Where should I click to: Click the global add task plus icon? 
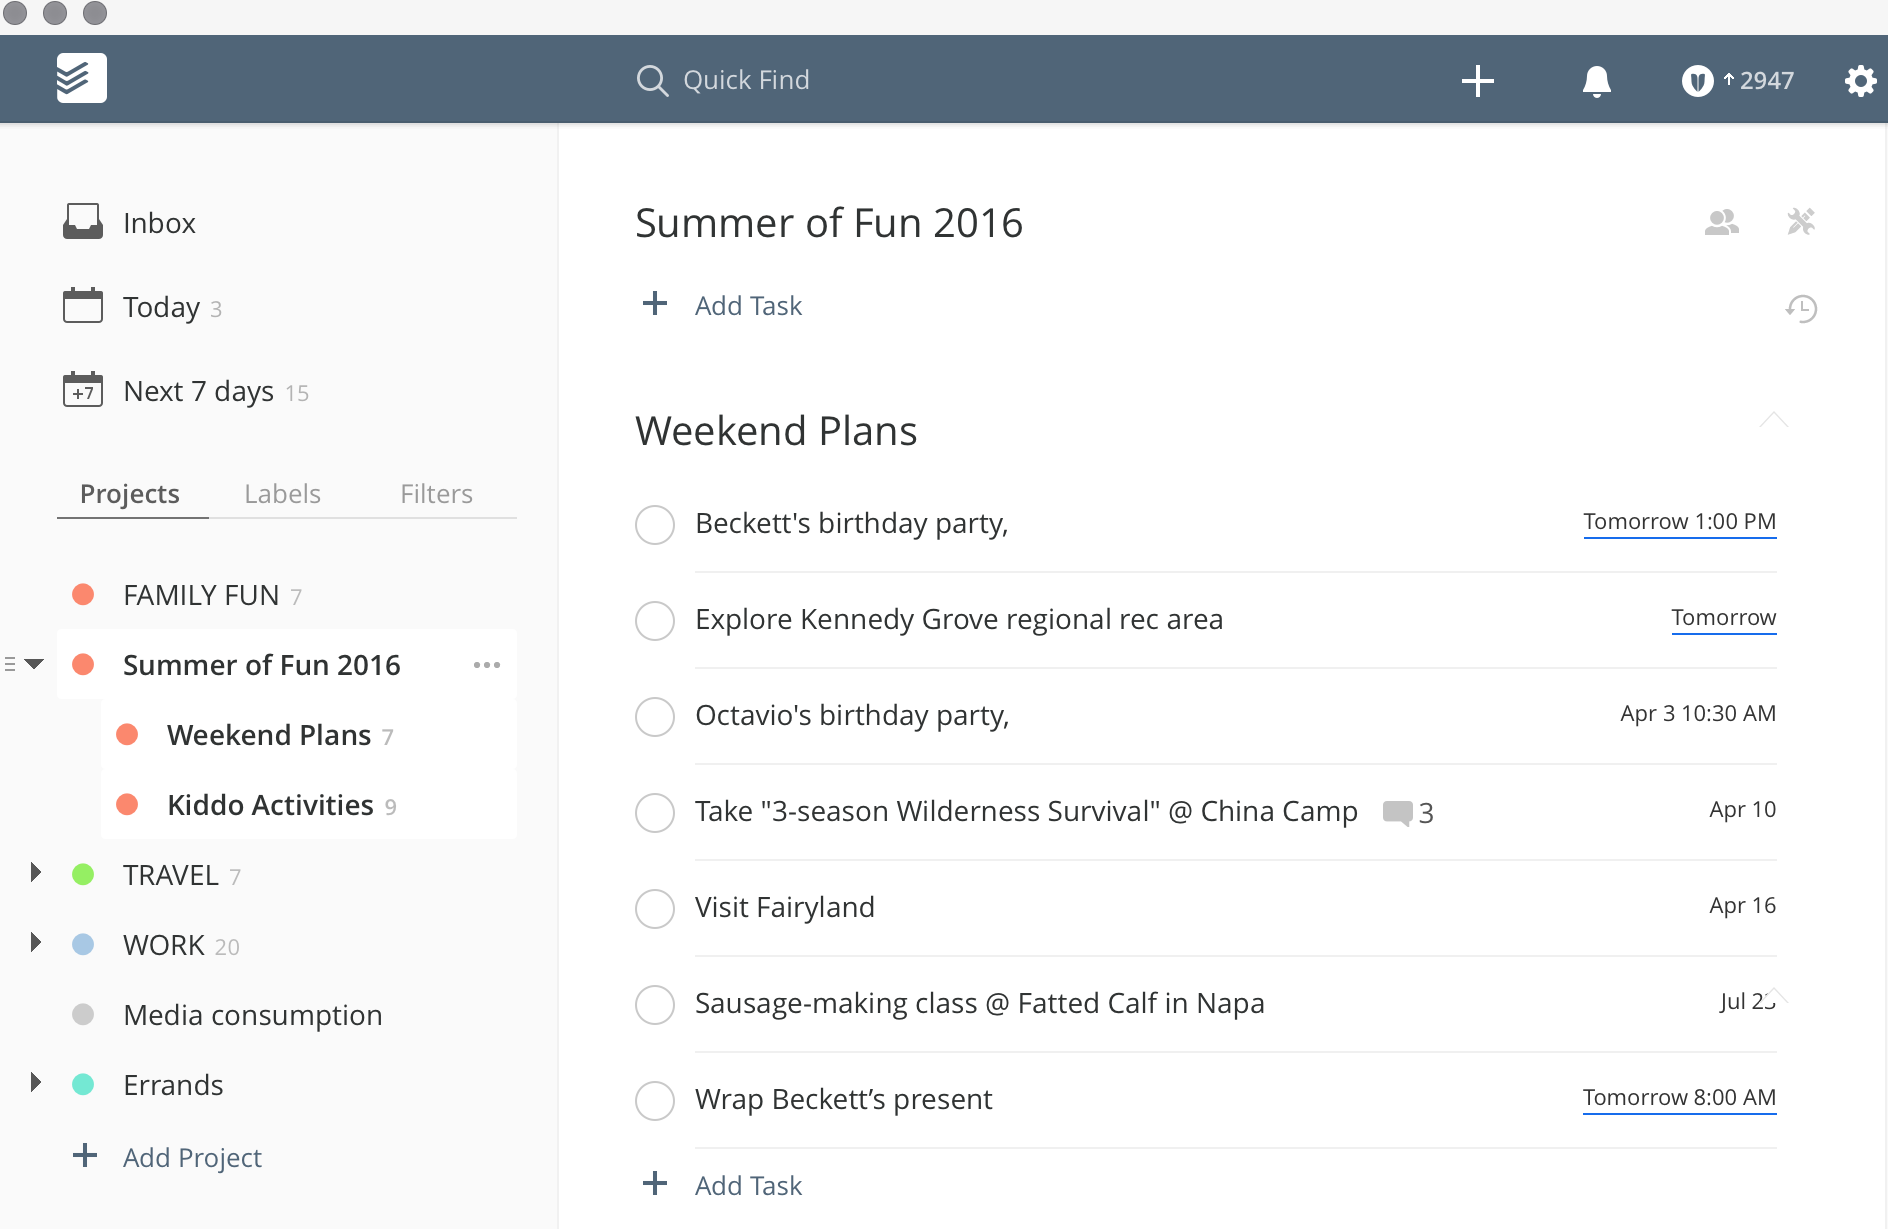1477,80
